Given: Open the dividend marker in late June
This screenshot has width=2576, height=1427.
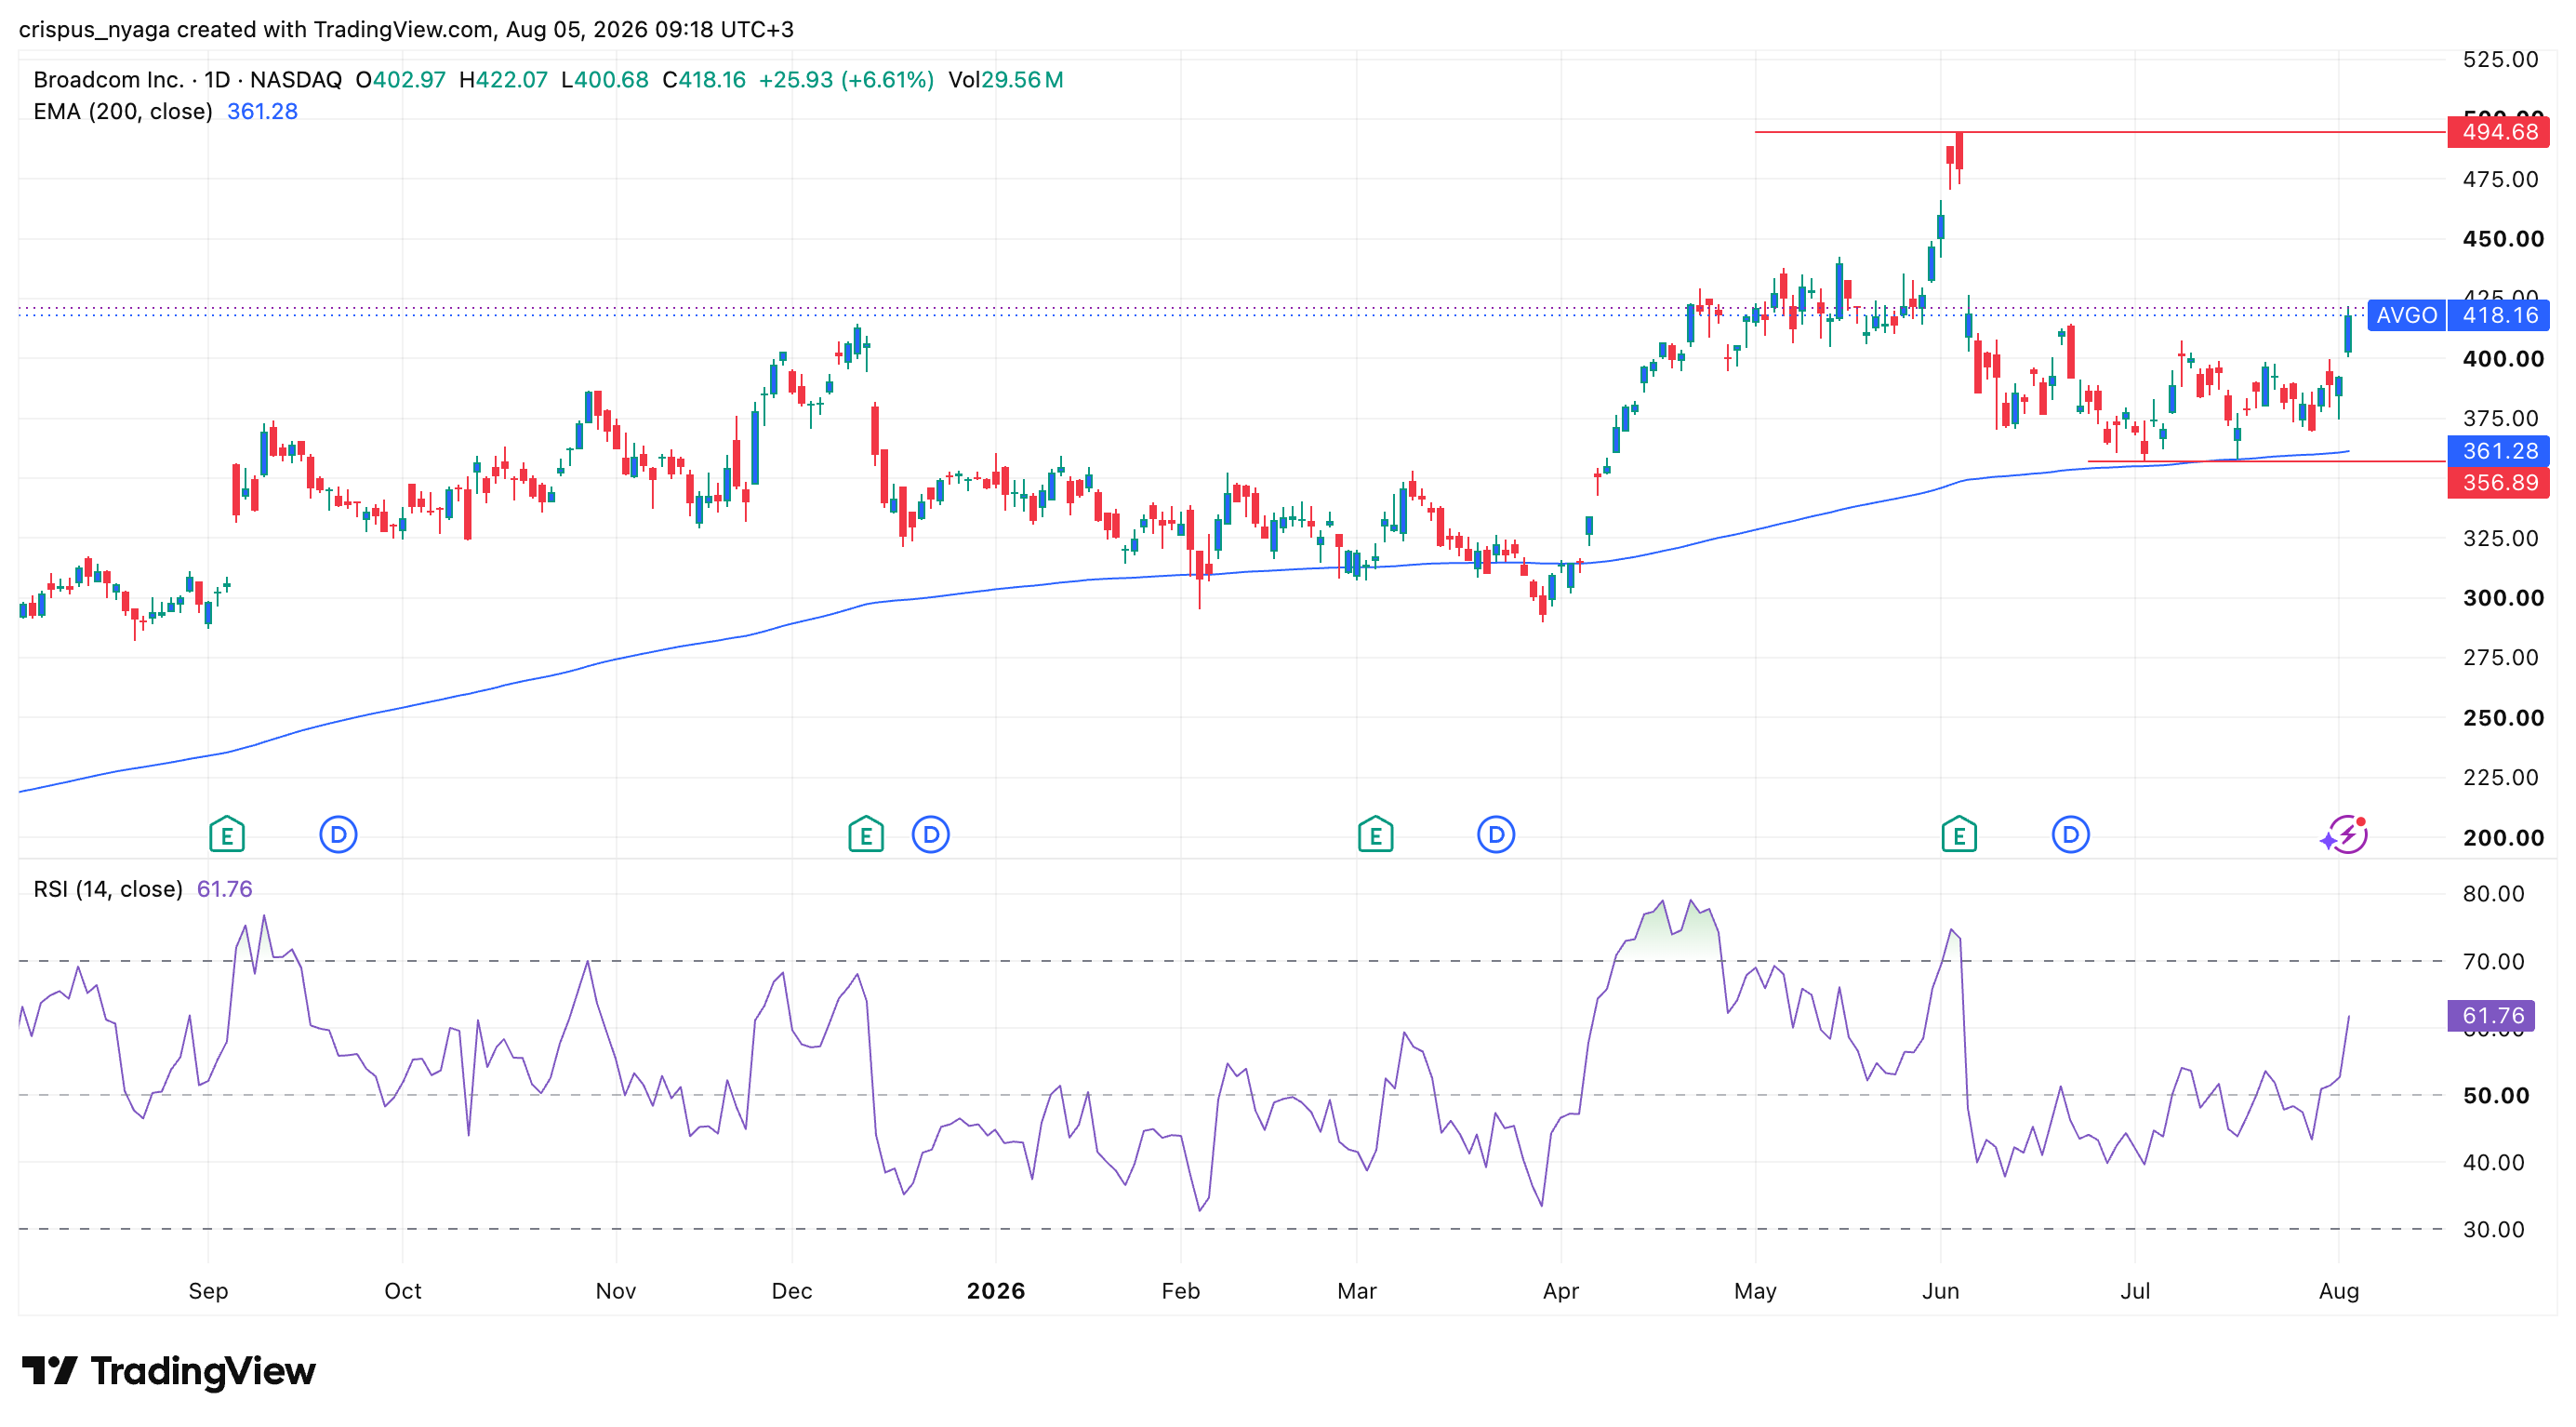Looking at the screenshot, I should [x=2071, y=834].
